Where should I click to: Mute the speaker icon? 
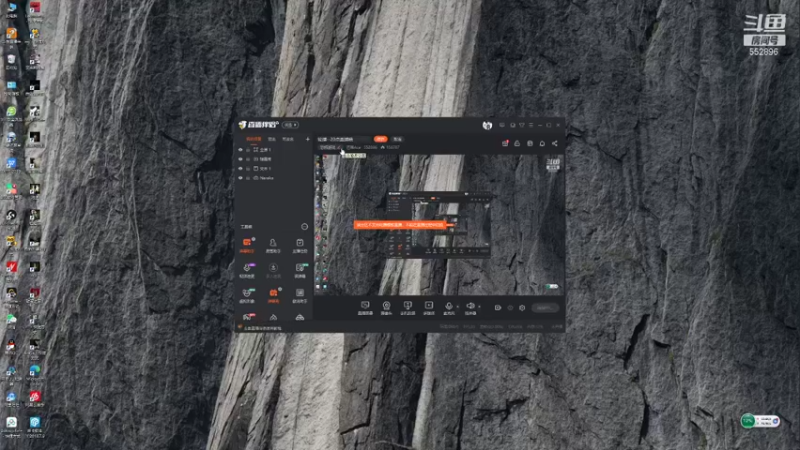click(x=470, y=308)
